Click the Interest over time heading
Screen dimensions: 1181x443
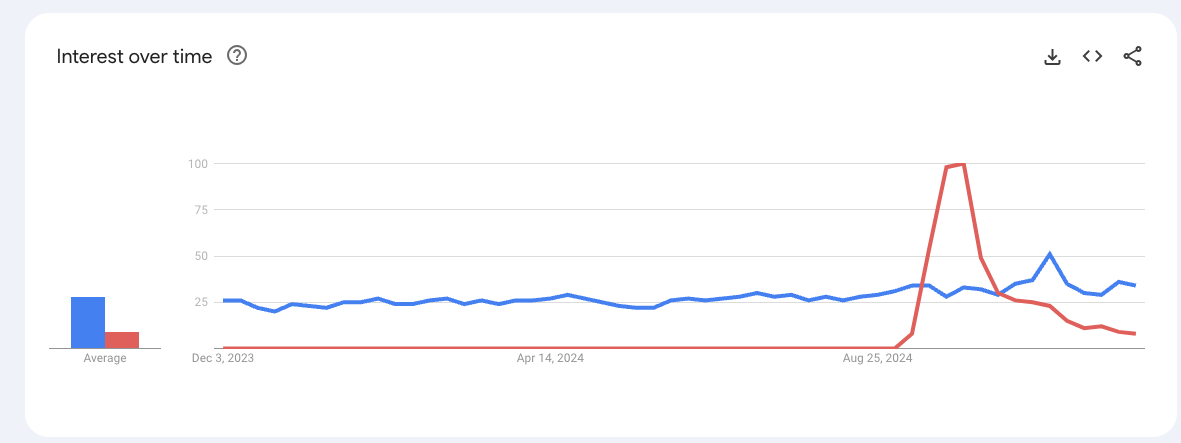(x=134, y=56)
